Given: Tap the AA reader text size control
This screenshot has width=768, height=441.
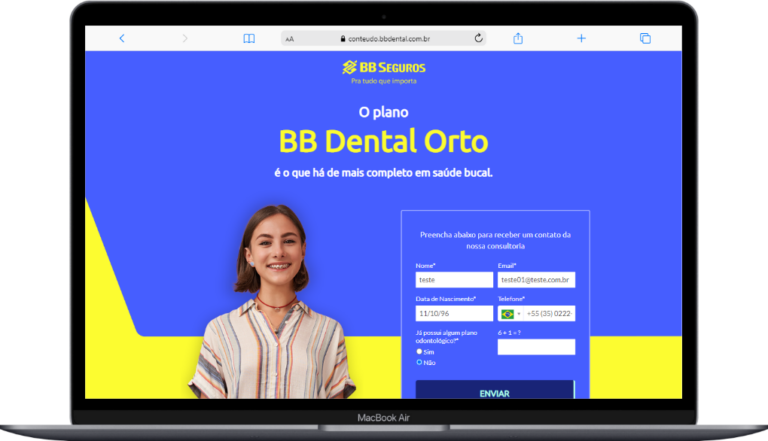Looking at the screenshot, I should click(x=289, y=39).
